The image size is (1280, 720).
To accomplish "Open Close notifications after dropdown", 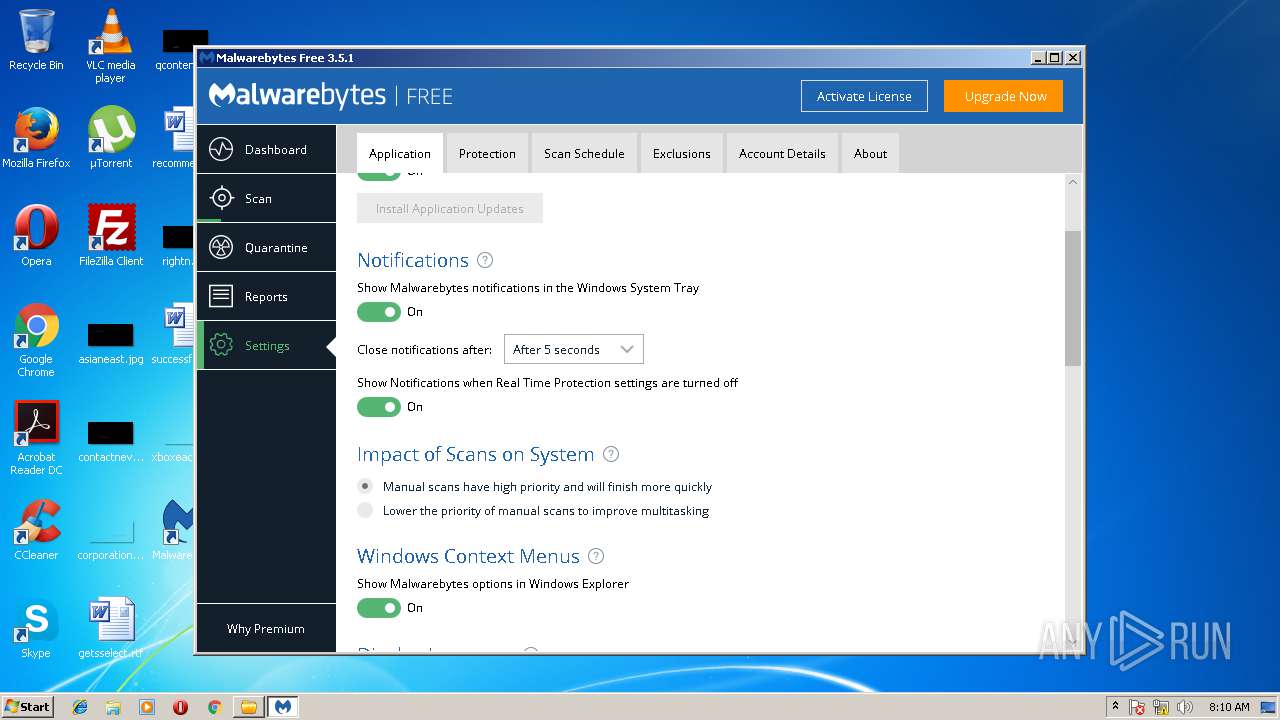I will [x=574, y=349].
